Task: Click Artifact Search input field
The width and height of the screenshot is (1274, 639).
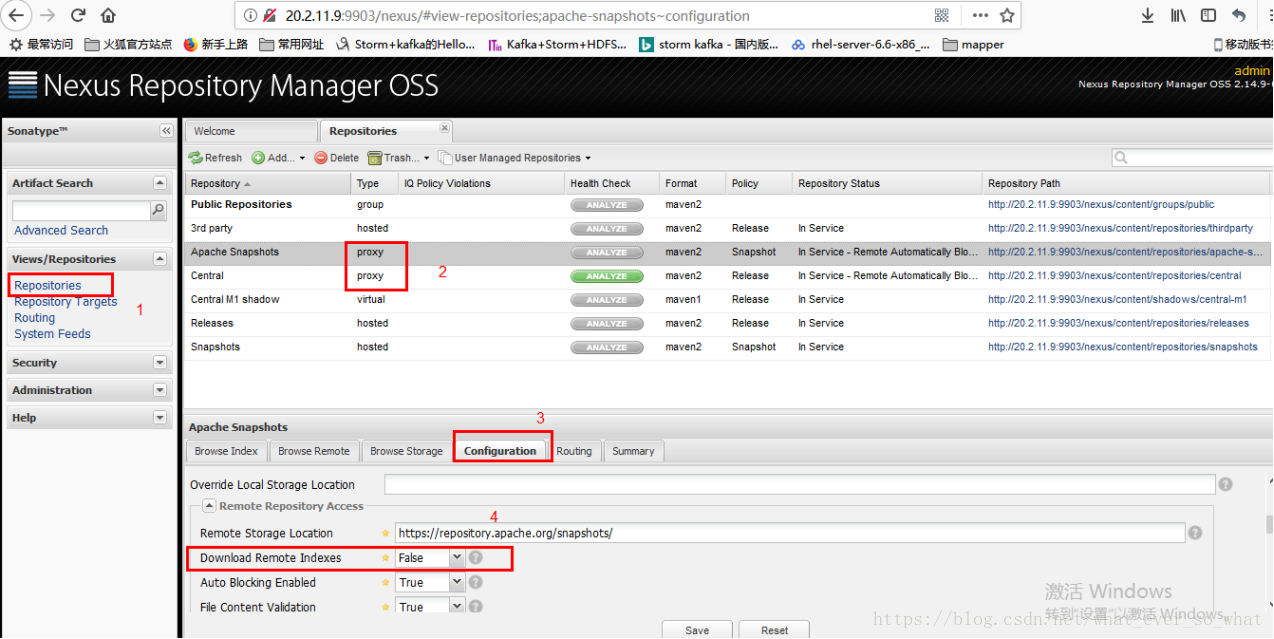Action: 81,210
